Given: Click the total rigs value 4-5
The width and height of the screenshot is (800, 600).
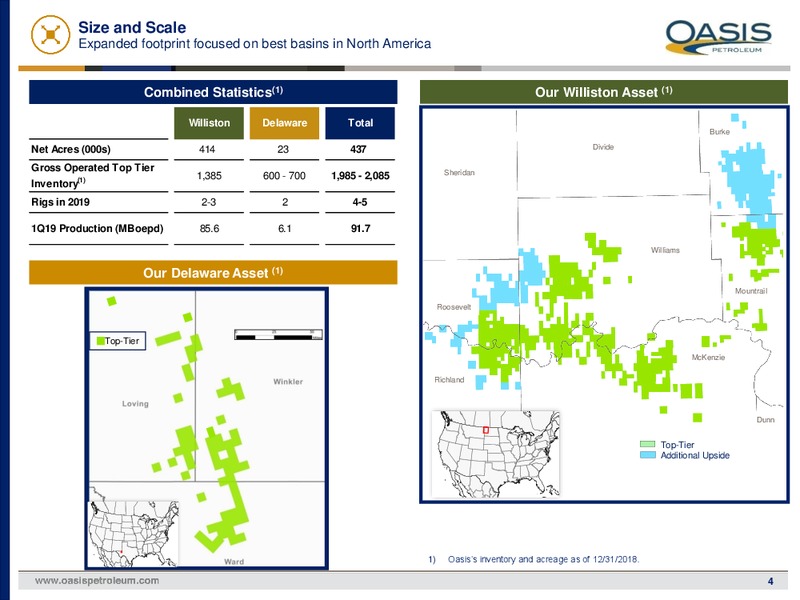Looking at the screenshot, I should coord(360,202).
